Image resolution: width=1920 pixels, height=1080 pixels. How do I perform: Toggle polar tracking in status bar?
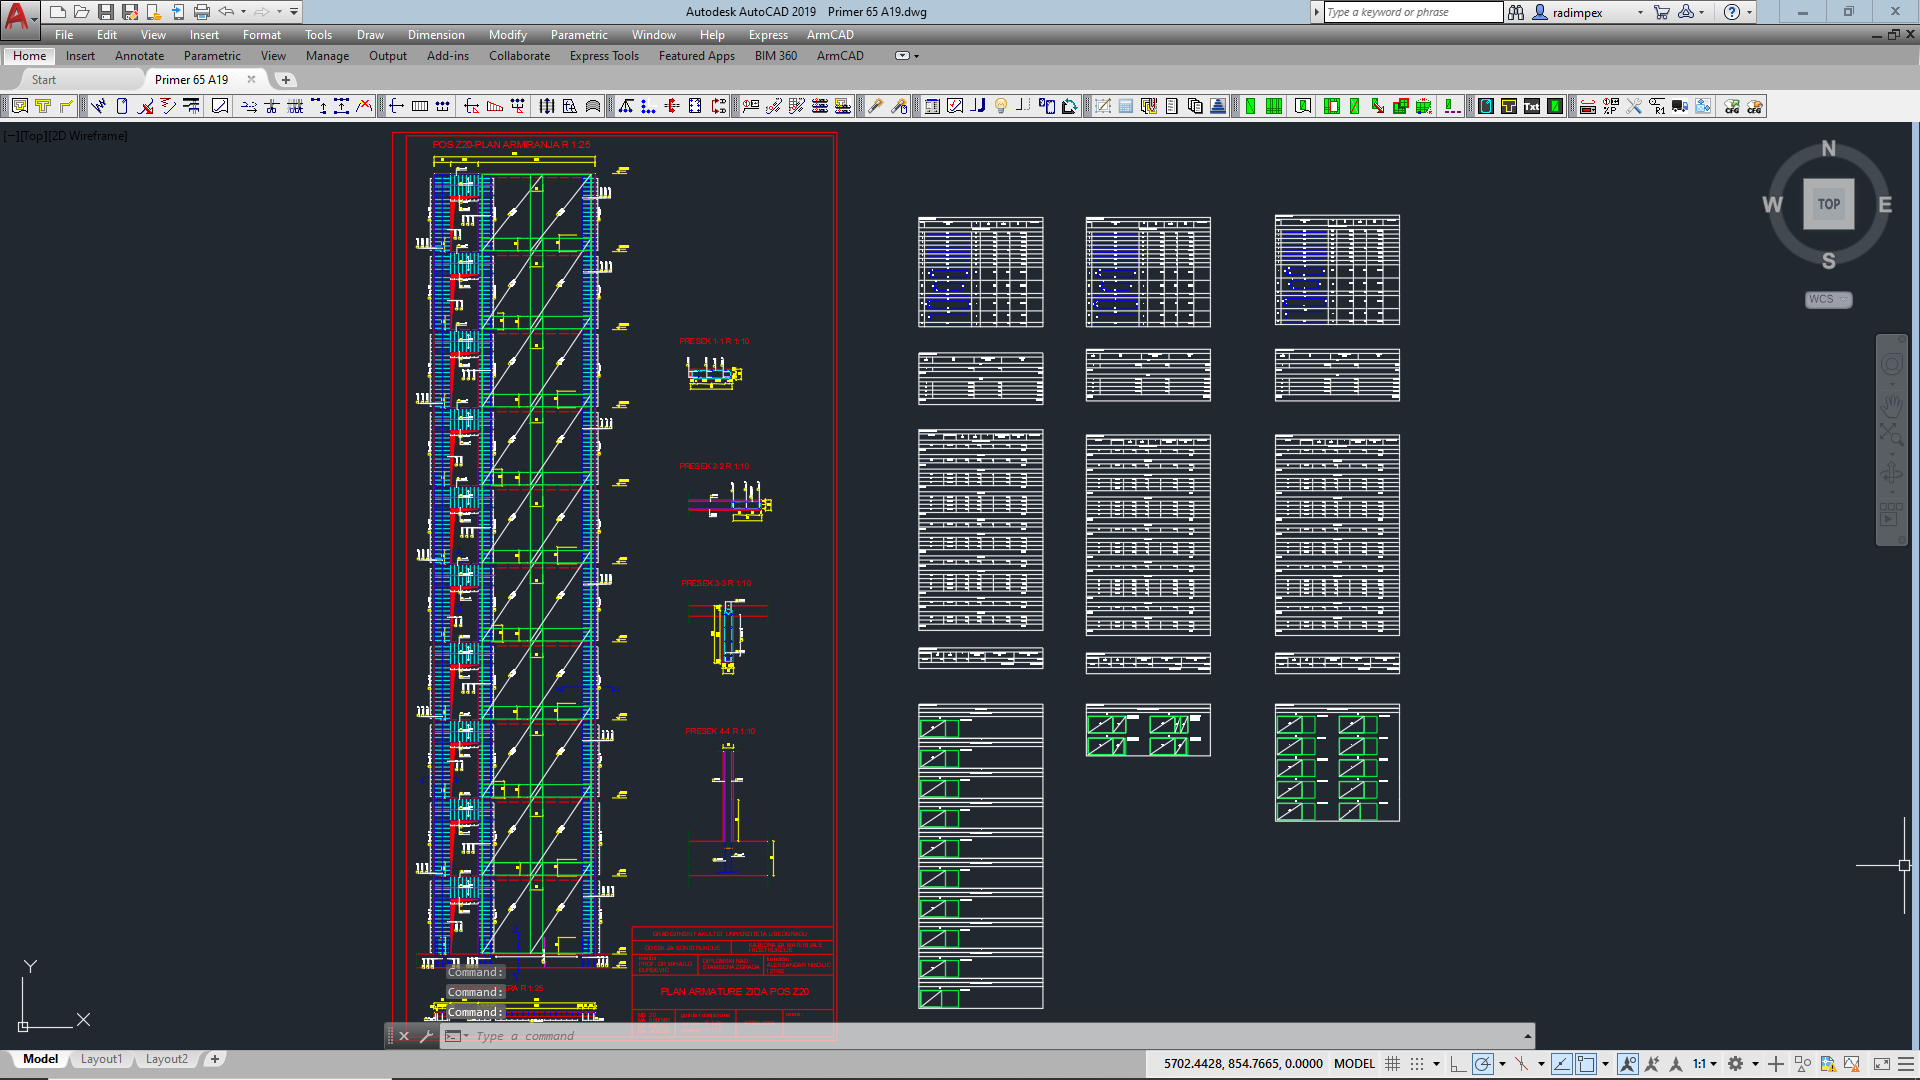(1483, 1064)
